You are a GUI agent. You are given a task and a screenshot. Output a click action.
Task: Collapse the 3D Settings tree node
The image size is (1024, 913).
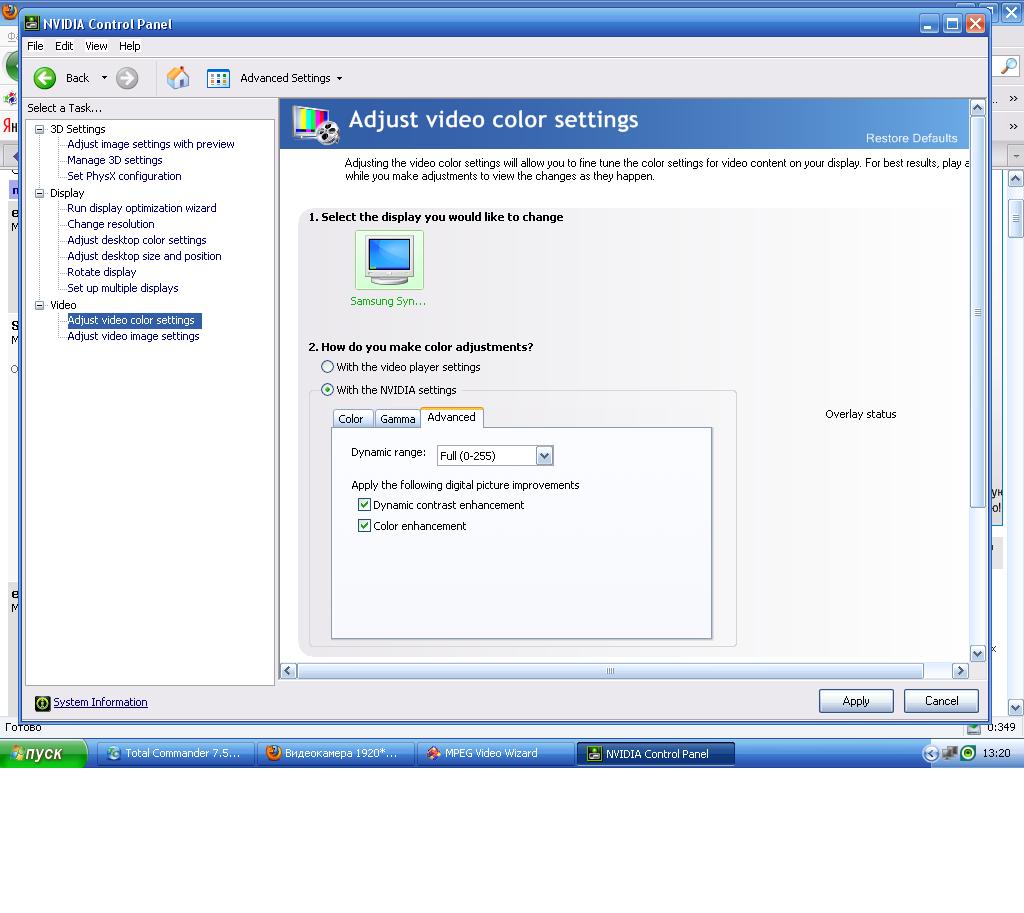(40, 129)
